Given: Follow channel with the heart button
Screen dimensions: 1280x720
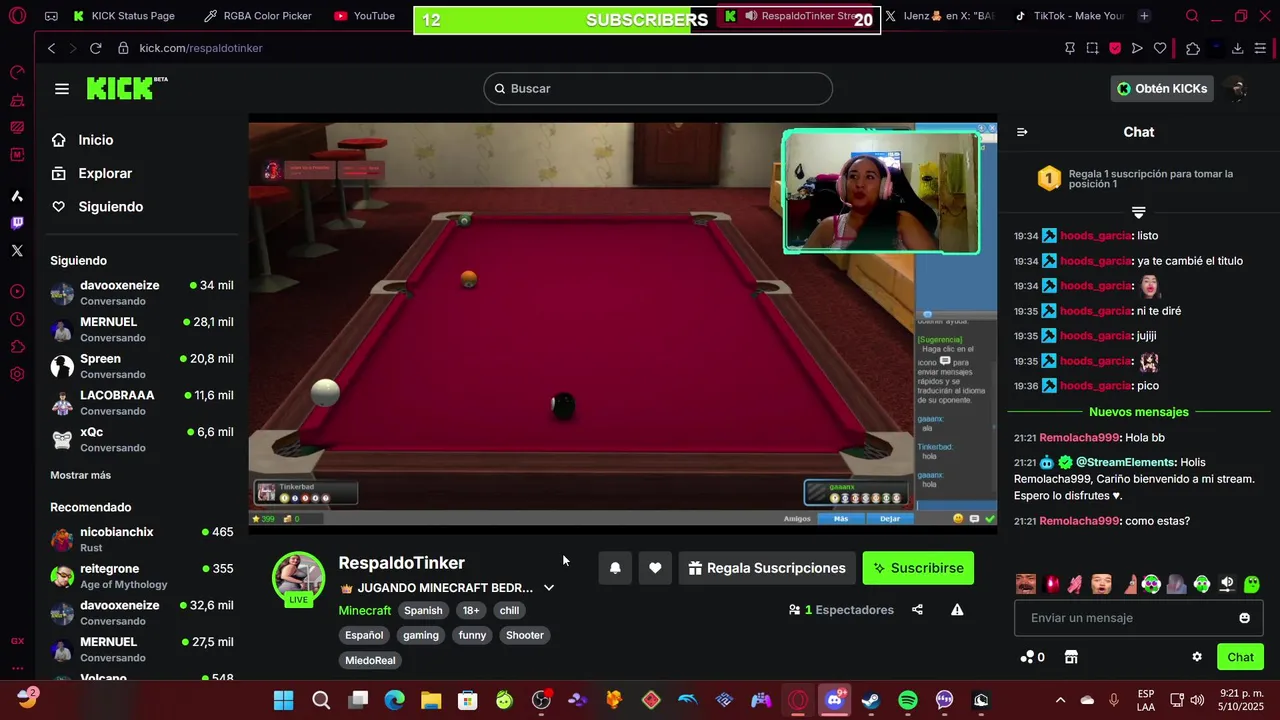Looking at the screenshot, I should pos(655,568).
